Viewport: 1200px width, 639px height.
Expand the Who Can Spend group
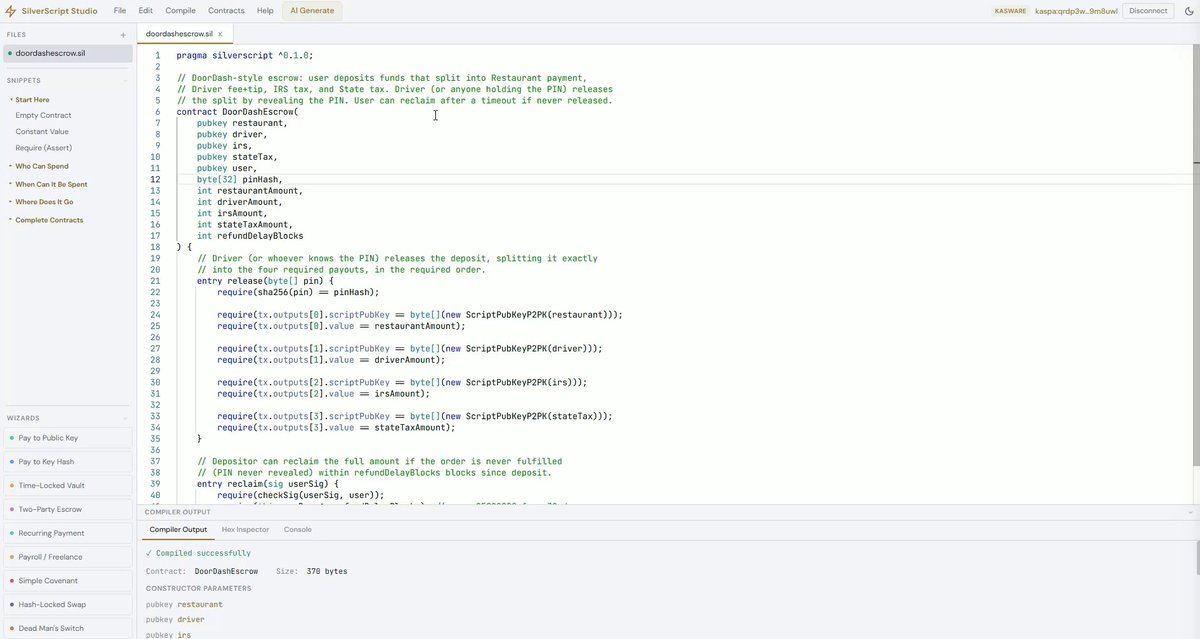(x=42, y=166)
